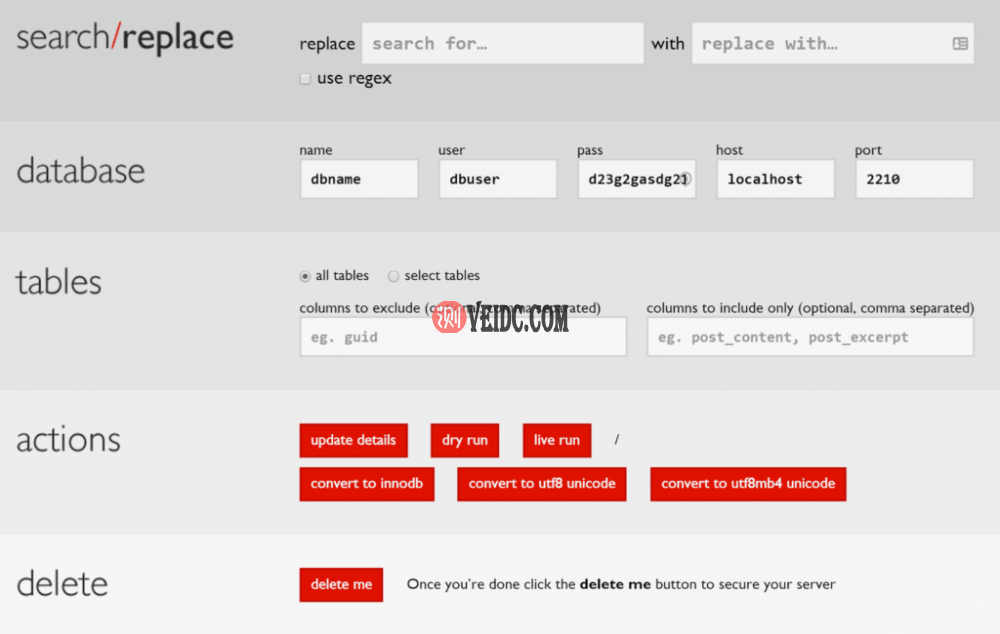Click the port field showing 2210
Screen dimensions: 1000x634
913,179
